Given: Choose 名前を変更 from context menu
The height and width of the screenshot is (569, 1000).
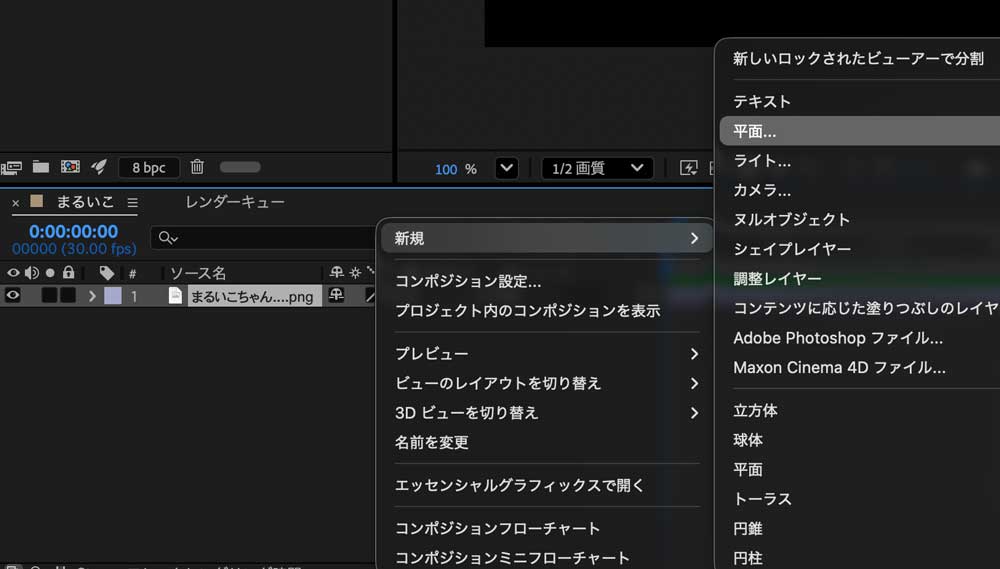Looking at the screenshot, I should point(432,442).
